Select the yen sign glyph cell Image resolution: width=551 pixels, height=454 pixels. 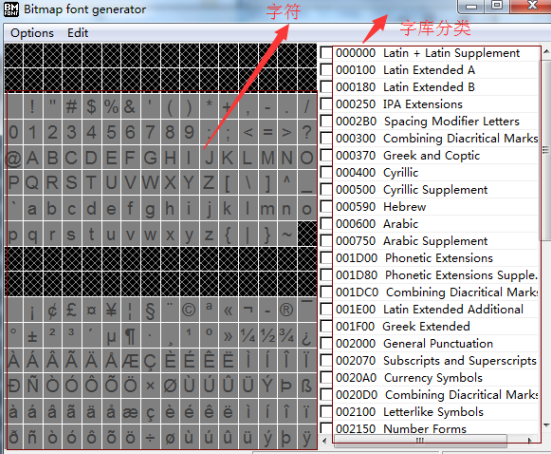[x=111, y=310]
